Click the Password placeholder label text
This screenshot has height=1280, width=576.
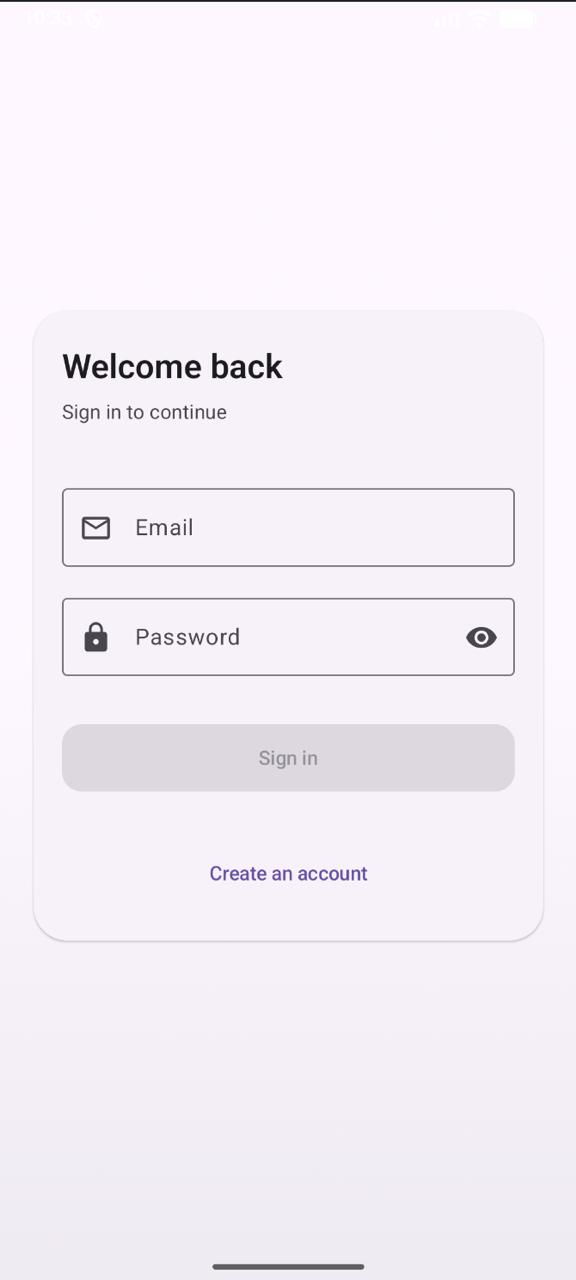pyautogui.click(x=188, y=637)
